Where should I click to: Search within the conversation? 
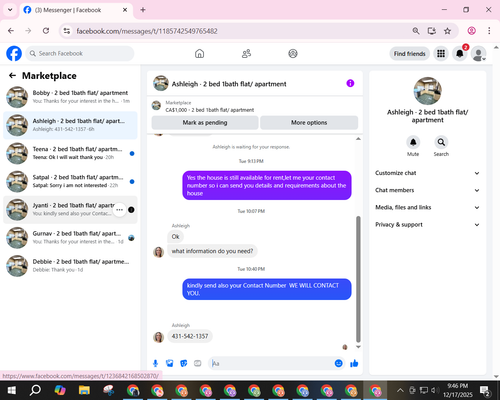(441, 142)
